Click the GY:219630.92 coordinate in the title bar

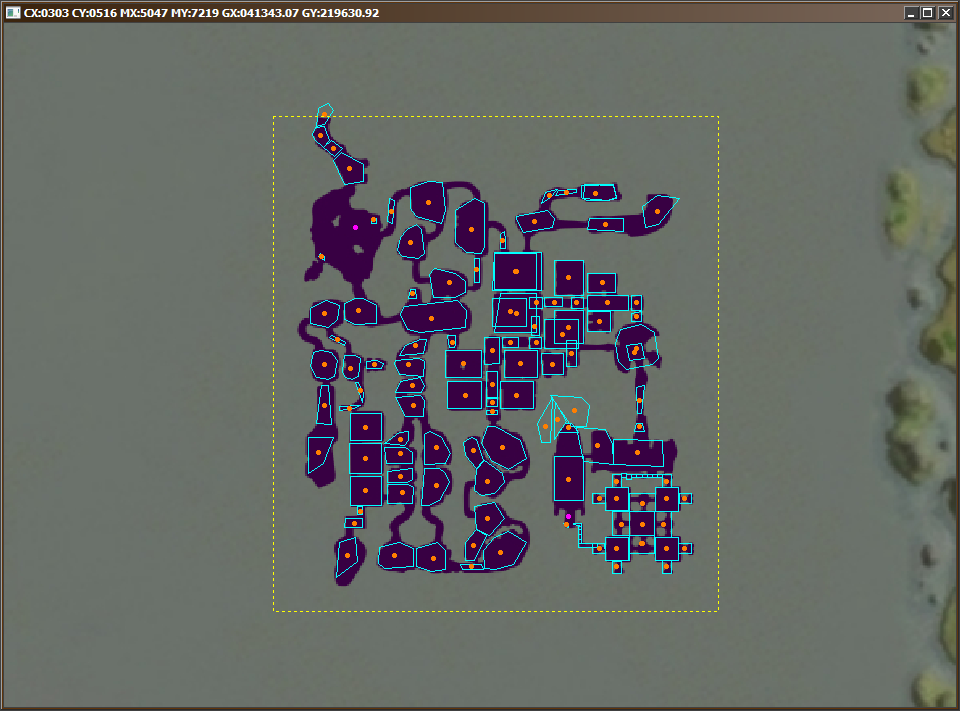pyautogui.click(x=340, y=13)
